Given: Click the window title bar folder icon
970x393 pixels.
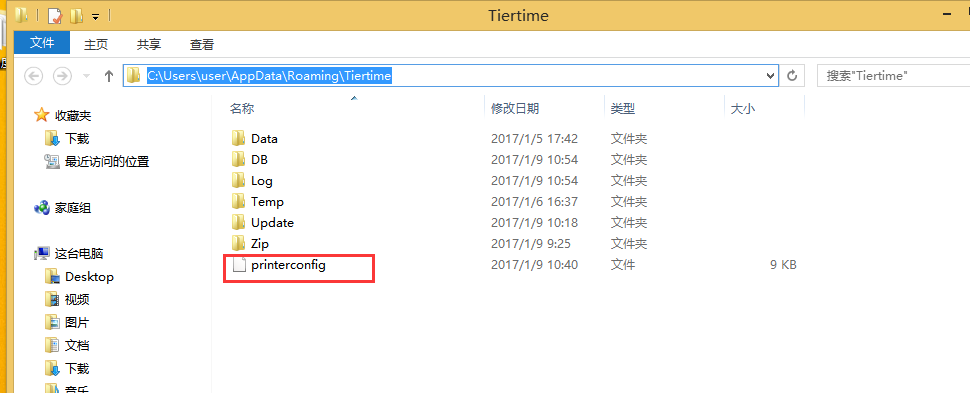Looking at the screenshot, I should click(22, 14).
